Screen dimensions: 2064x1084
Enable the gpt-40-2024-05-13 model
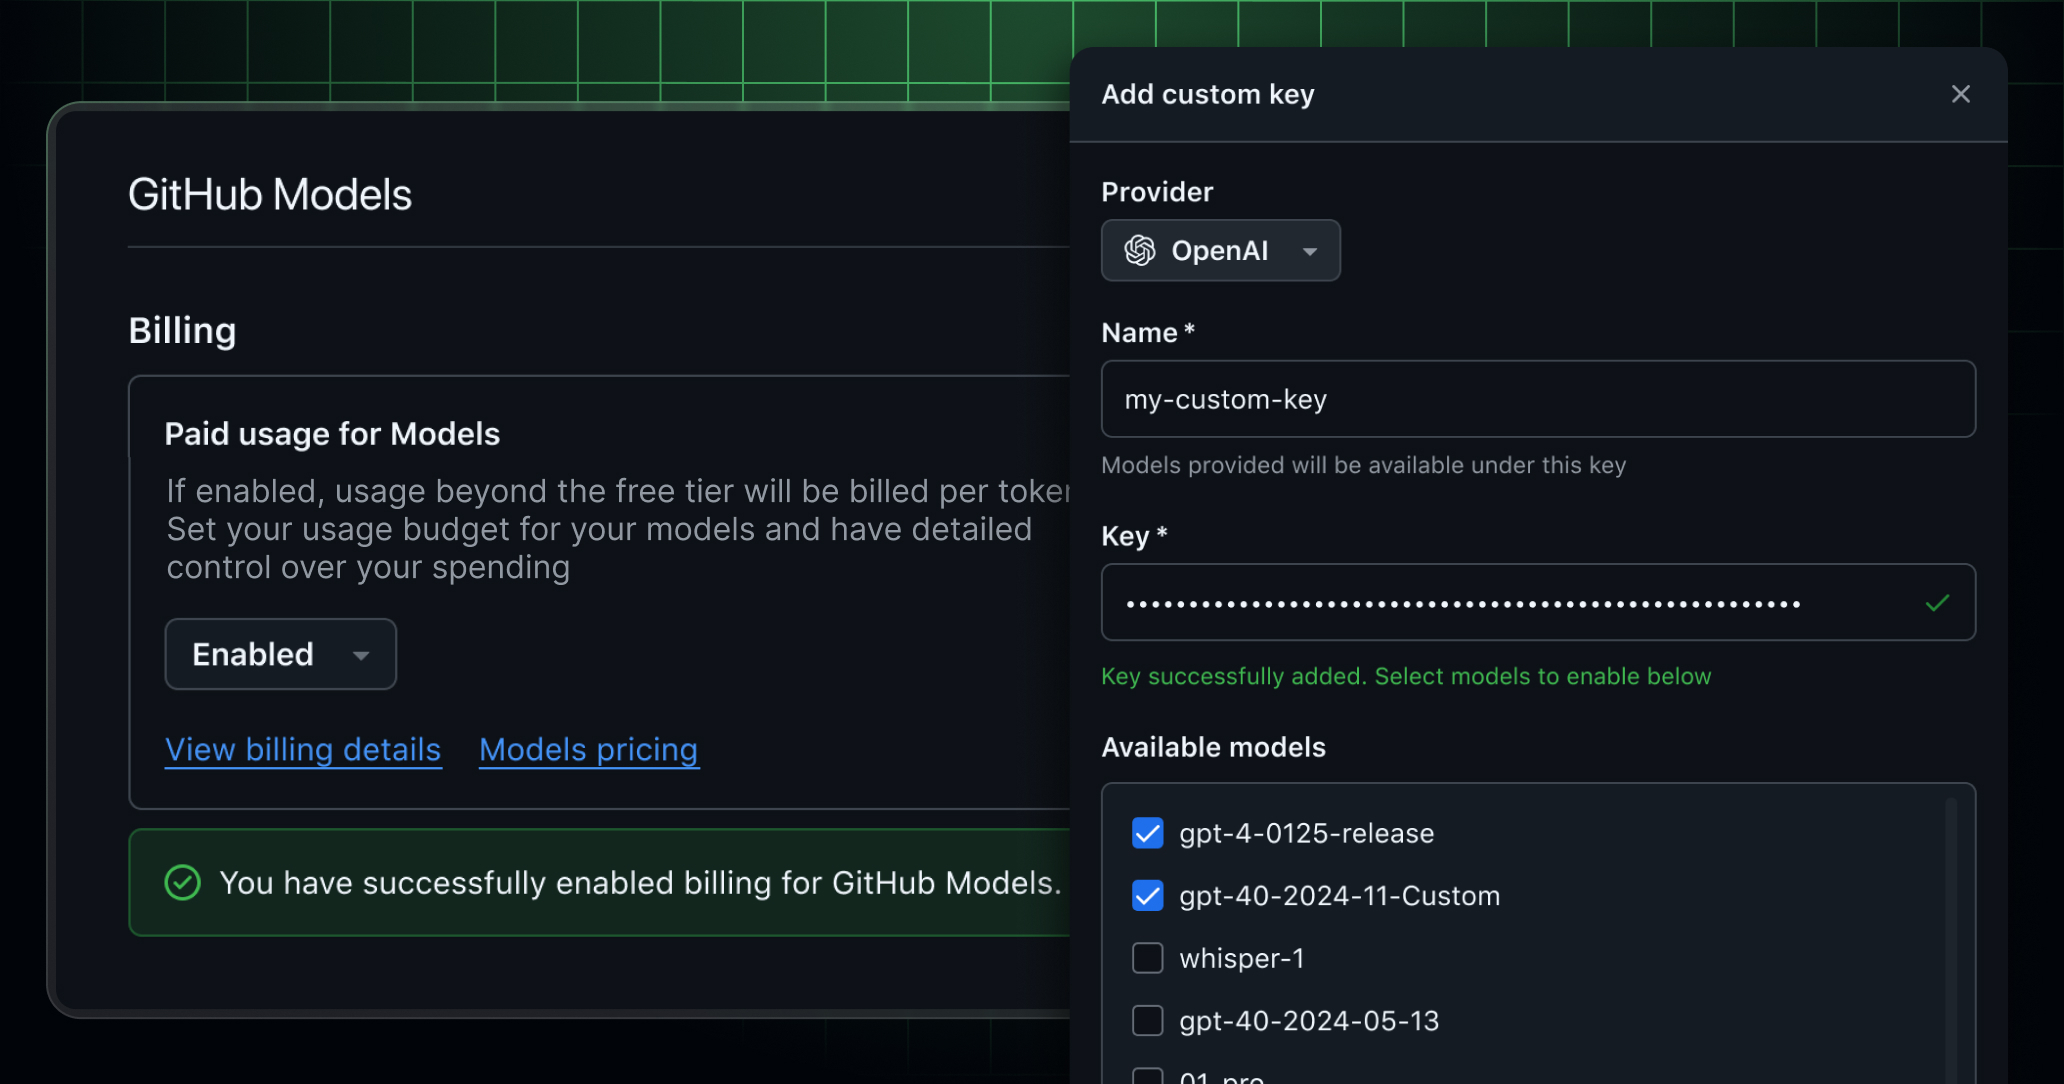[1147, 1020]
